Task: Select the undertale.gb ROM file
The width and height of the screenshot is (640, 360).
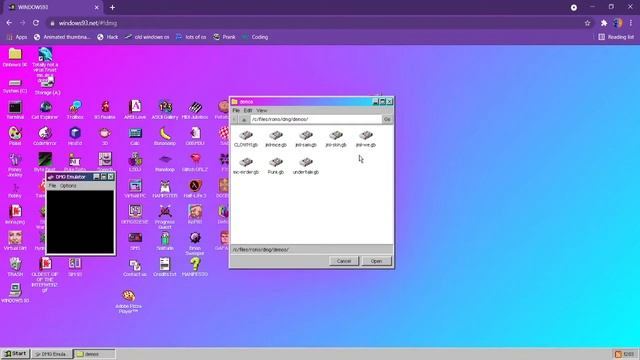Action: [x=306, y=166]
